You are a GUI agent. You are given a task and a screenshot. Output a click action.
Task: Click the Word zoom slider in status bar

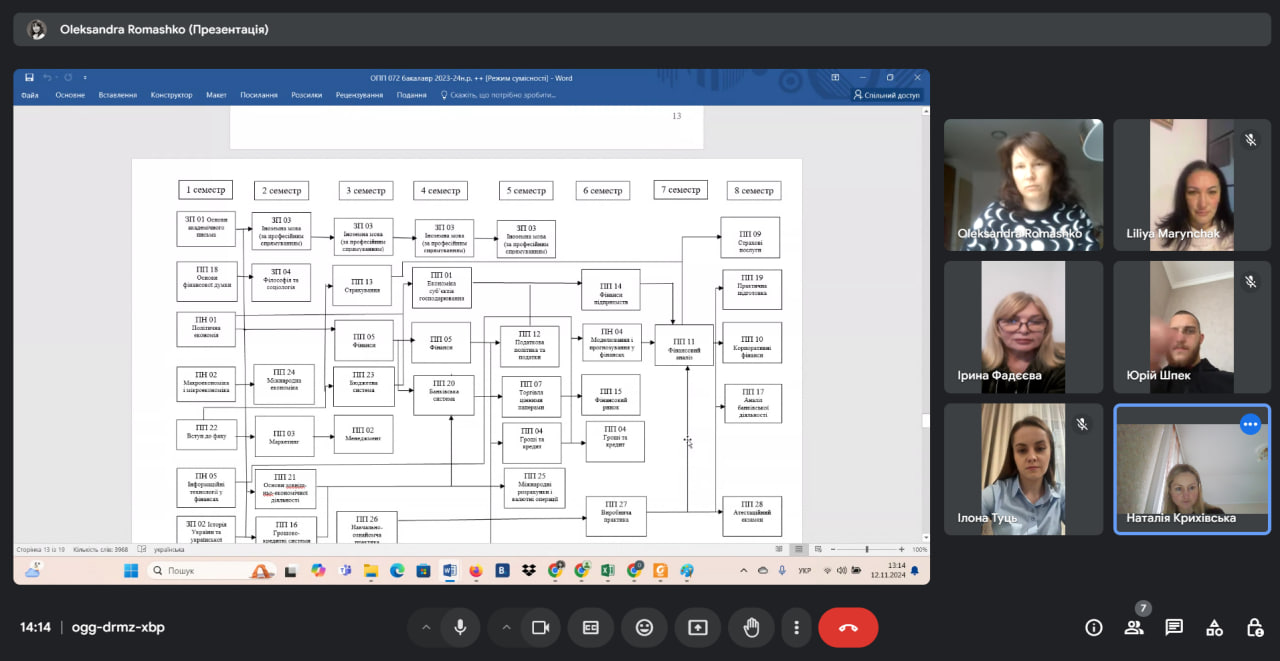[866, 549]
